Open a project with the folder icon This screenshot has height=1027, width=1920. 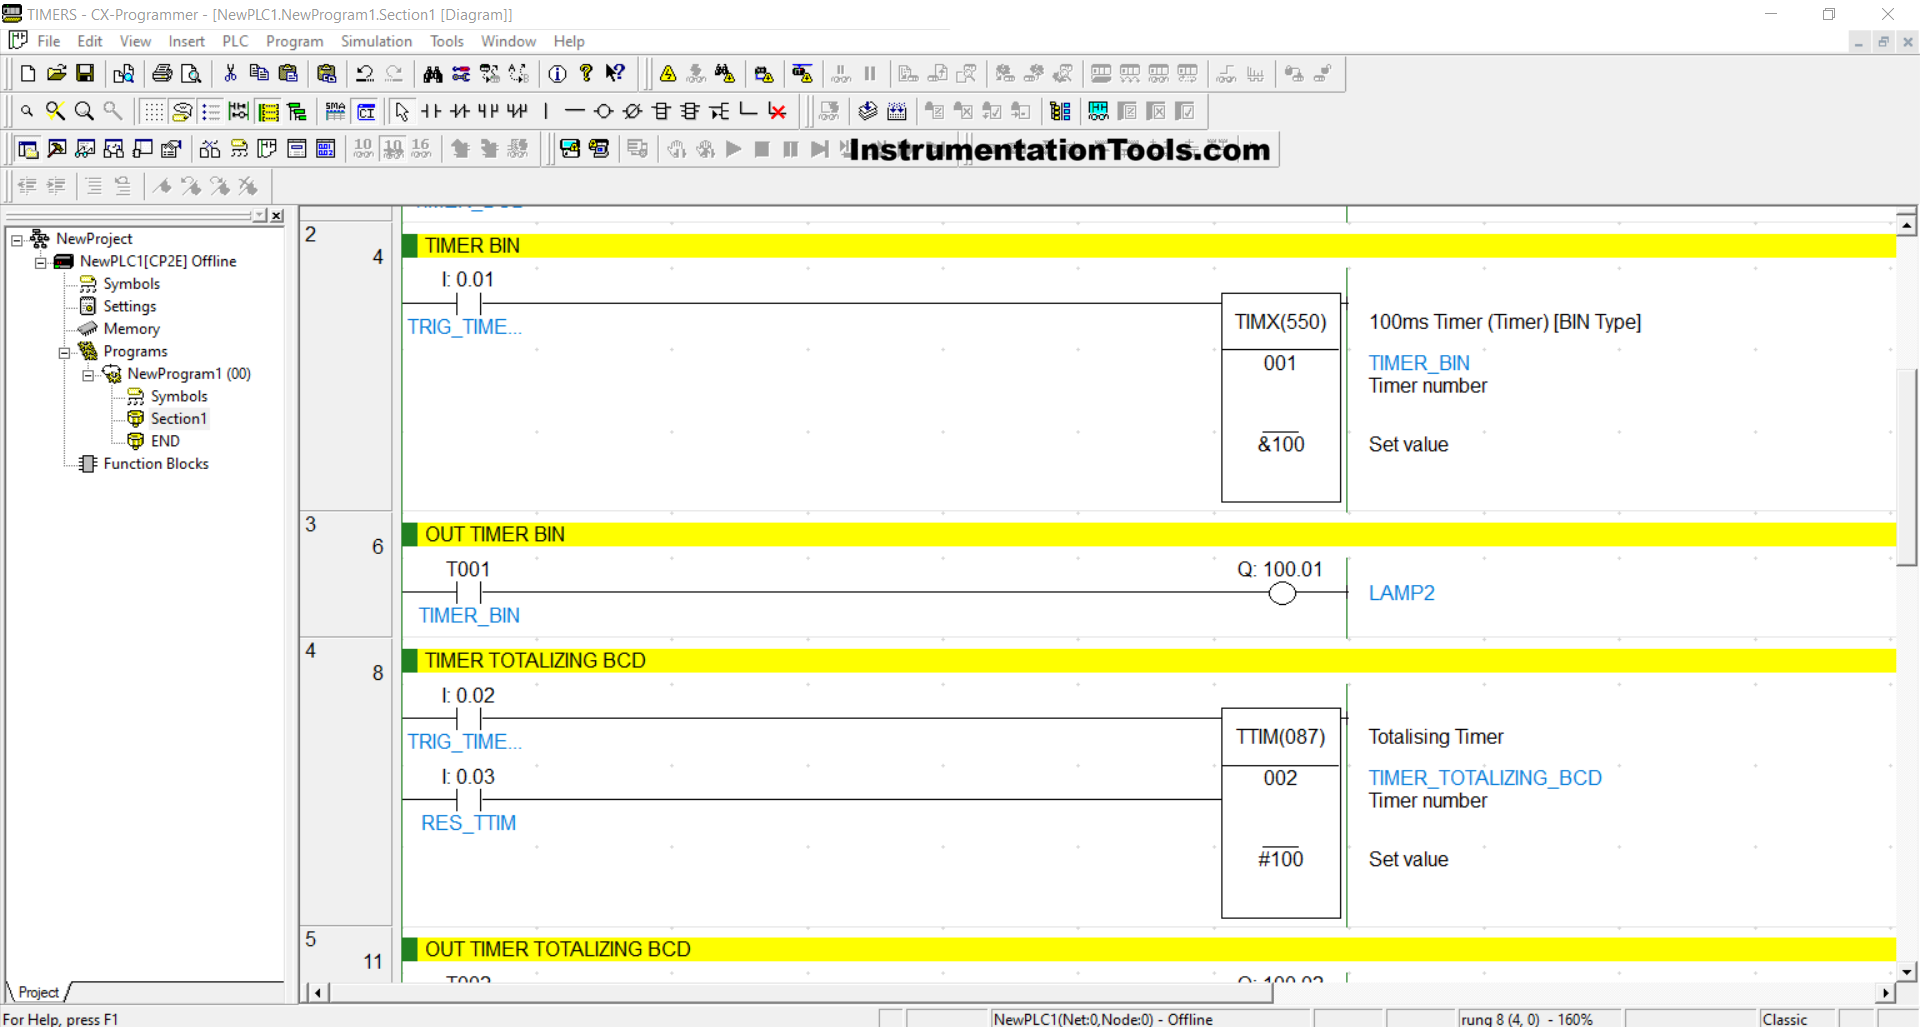pos(57,74)
